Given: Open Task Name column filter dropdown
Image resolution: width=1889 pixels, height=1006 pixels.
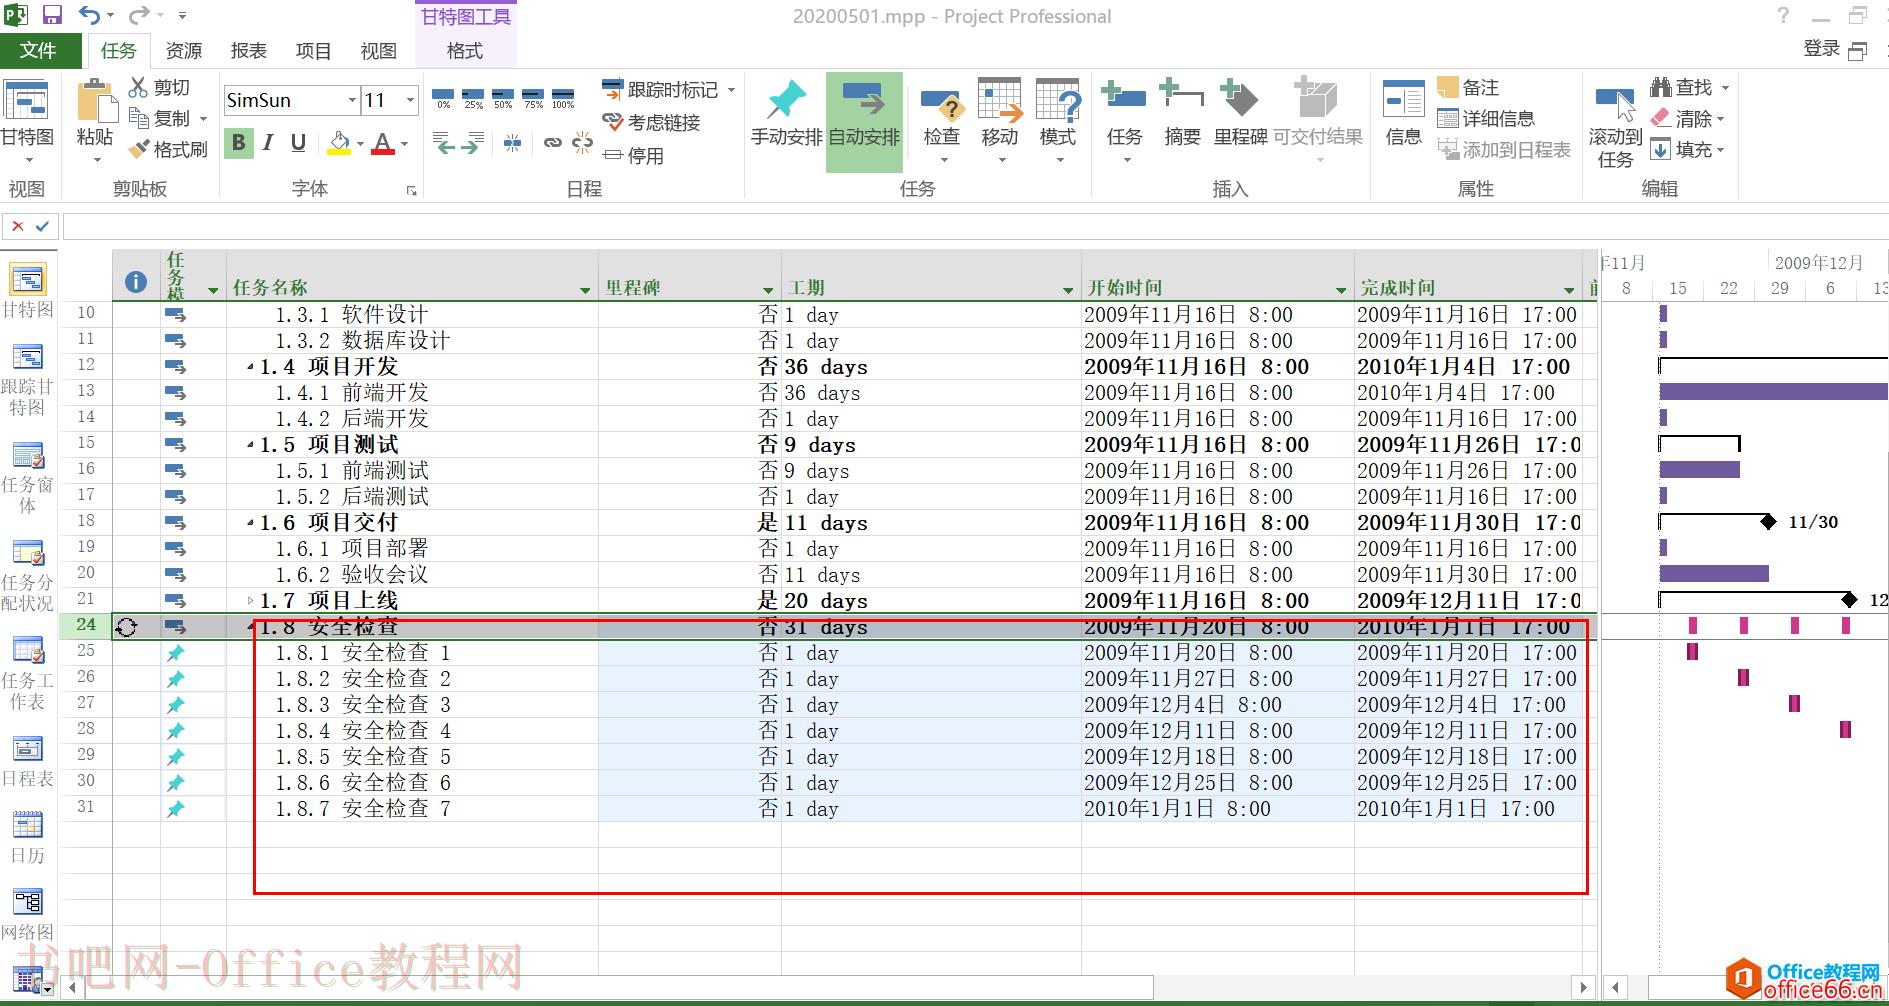Looking at the screenshot, I should (585, 290).
